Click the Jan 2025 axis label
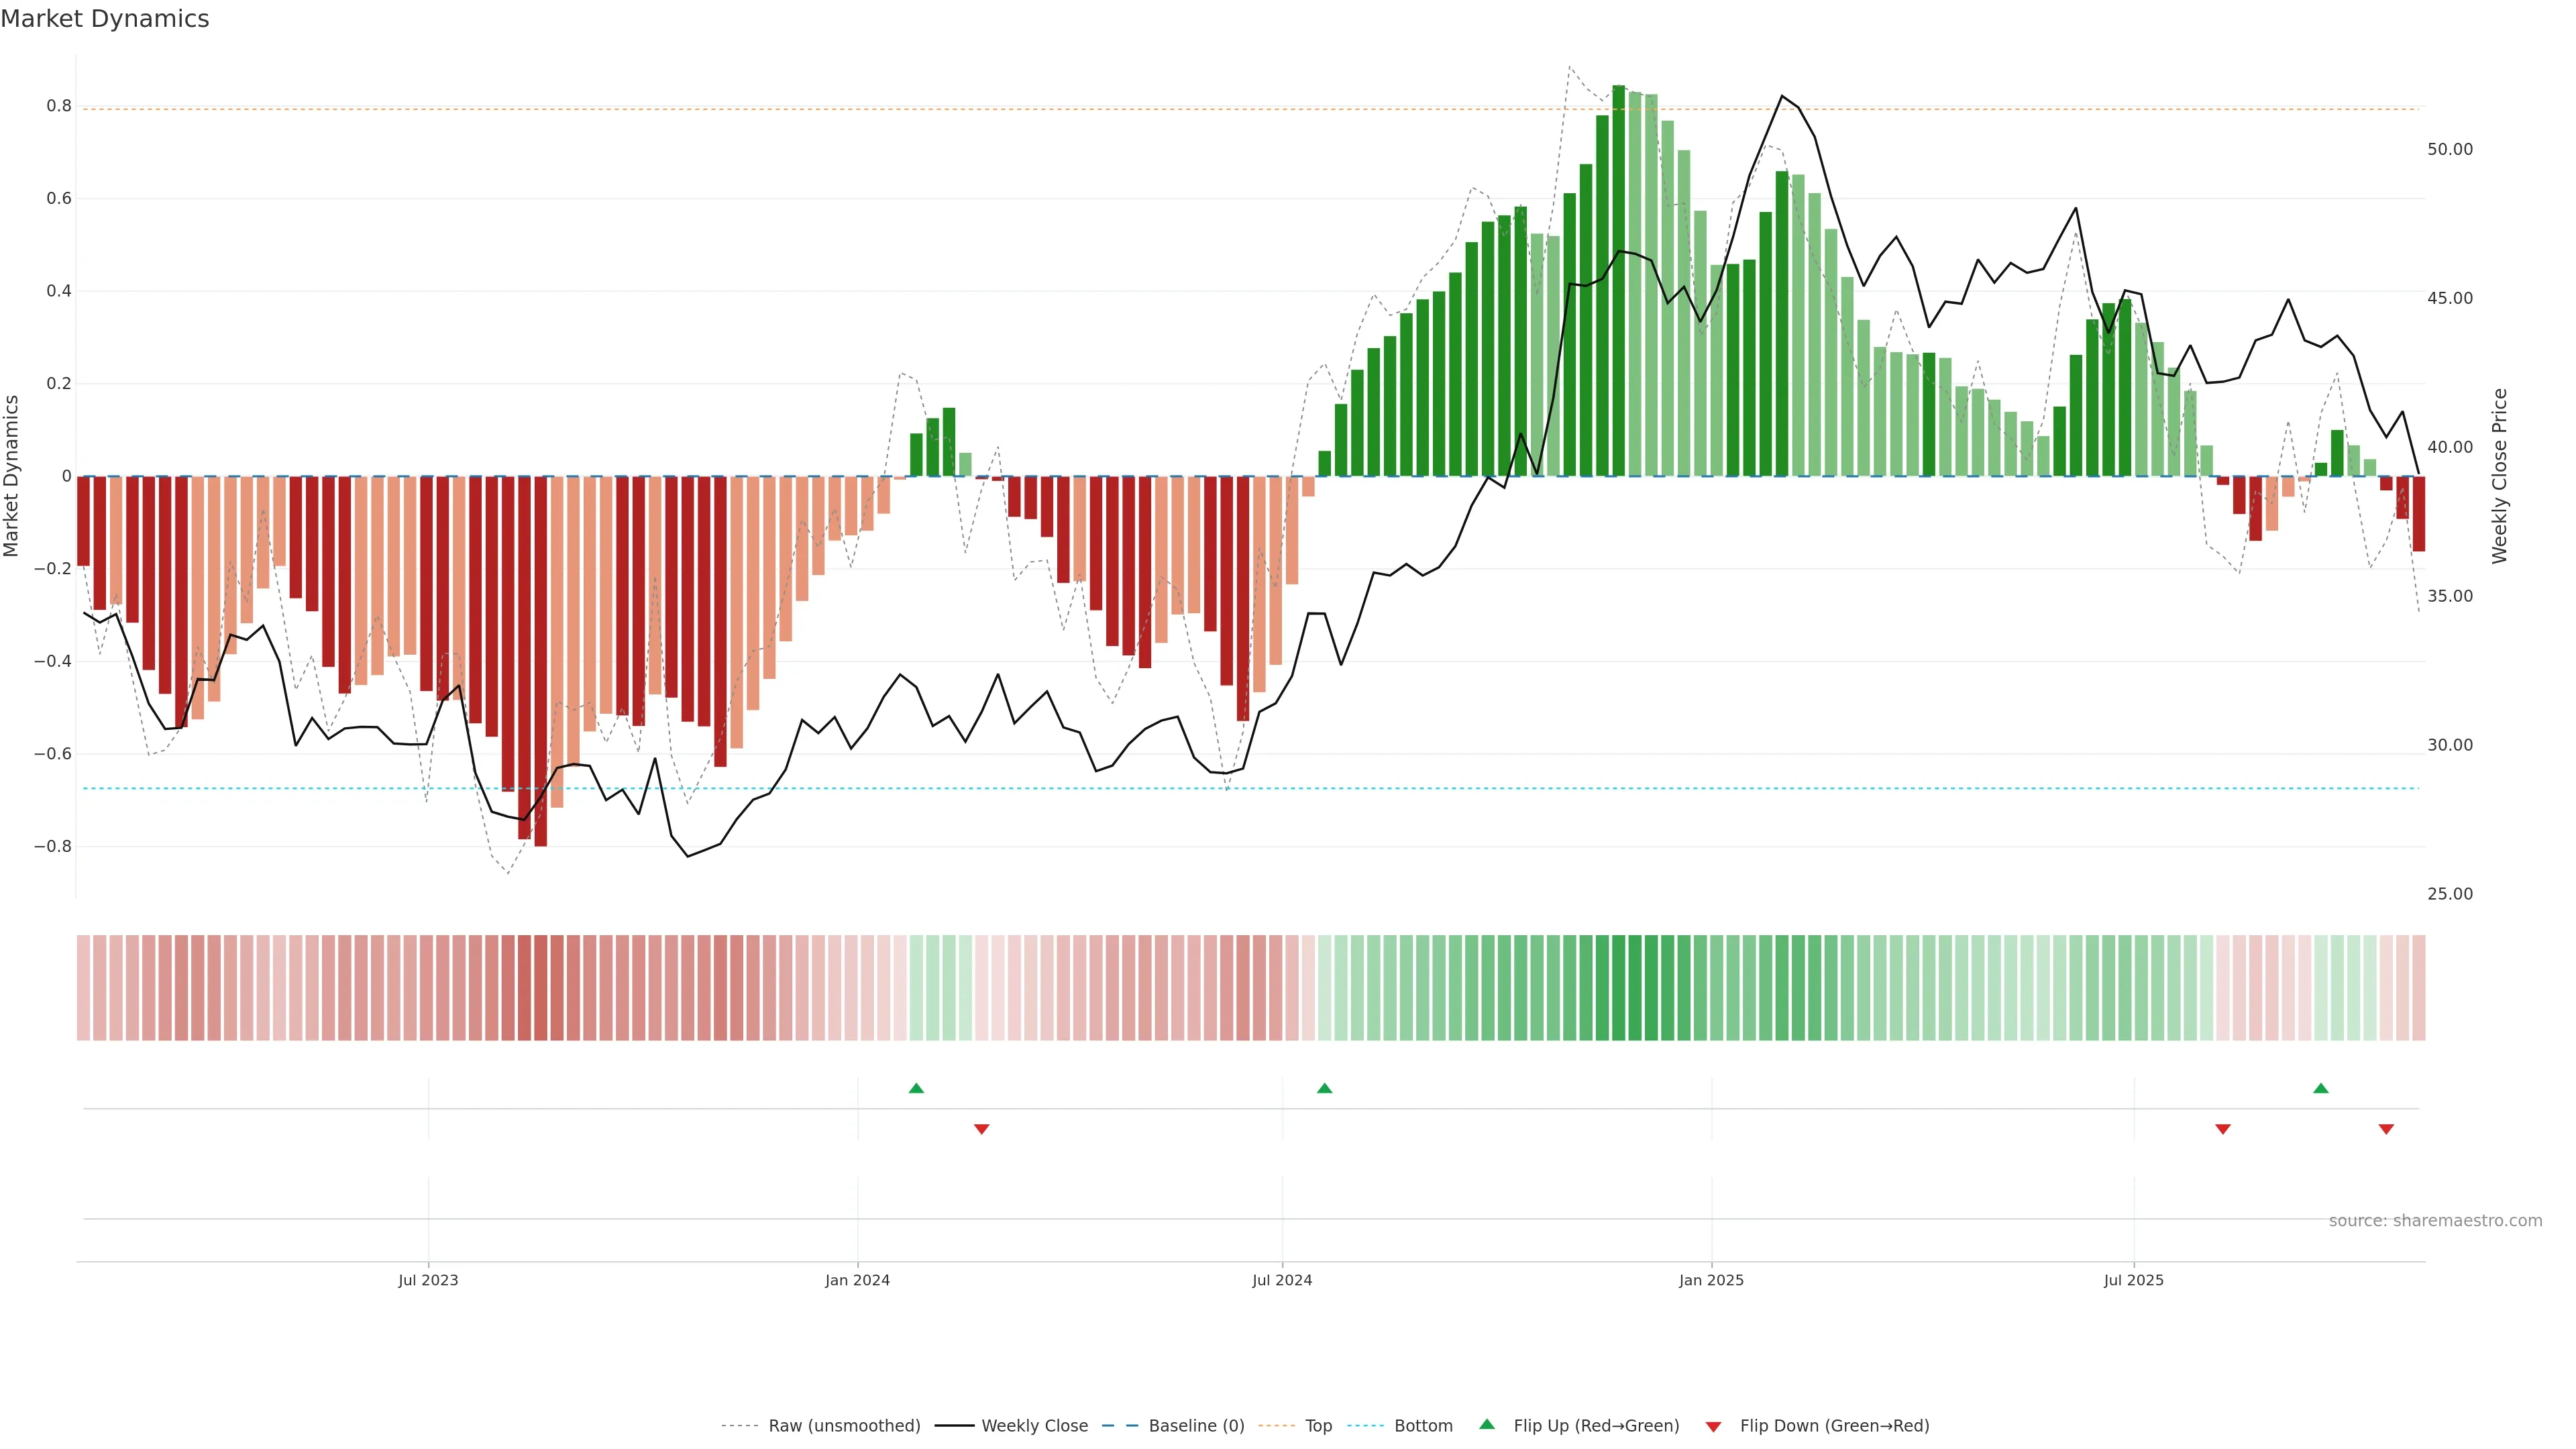The image size is (2576, 1449). (1711, 1280)
